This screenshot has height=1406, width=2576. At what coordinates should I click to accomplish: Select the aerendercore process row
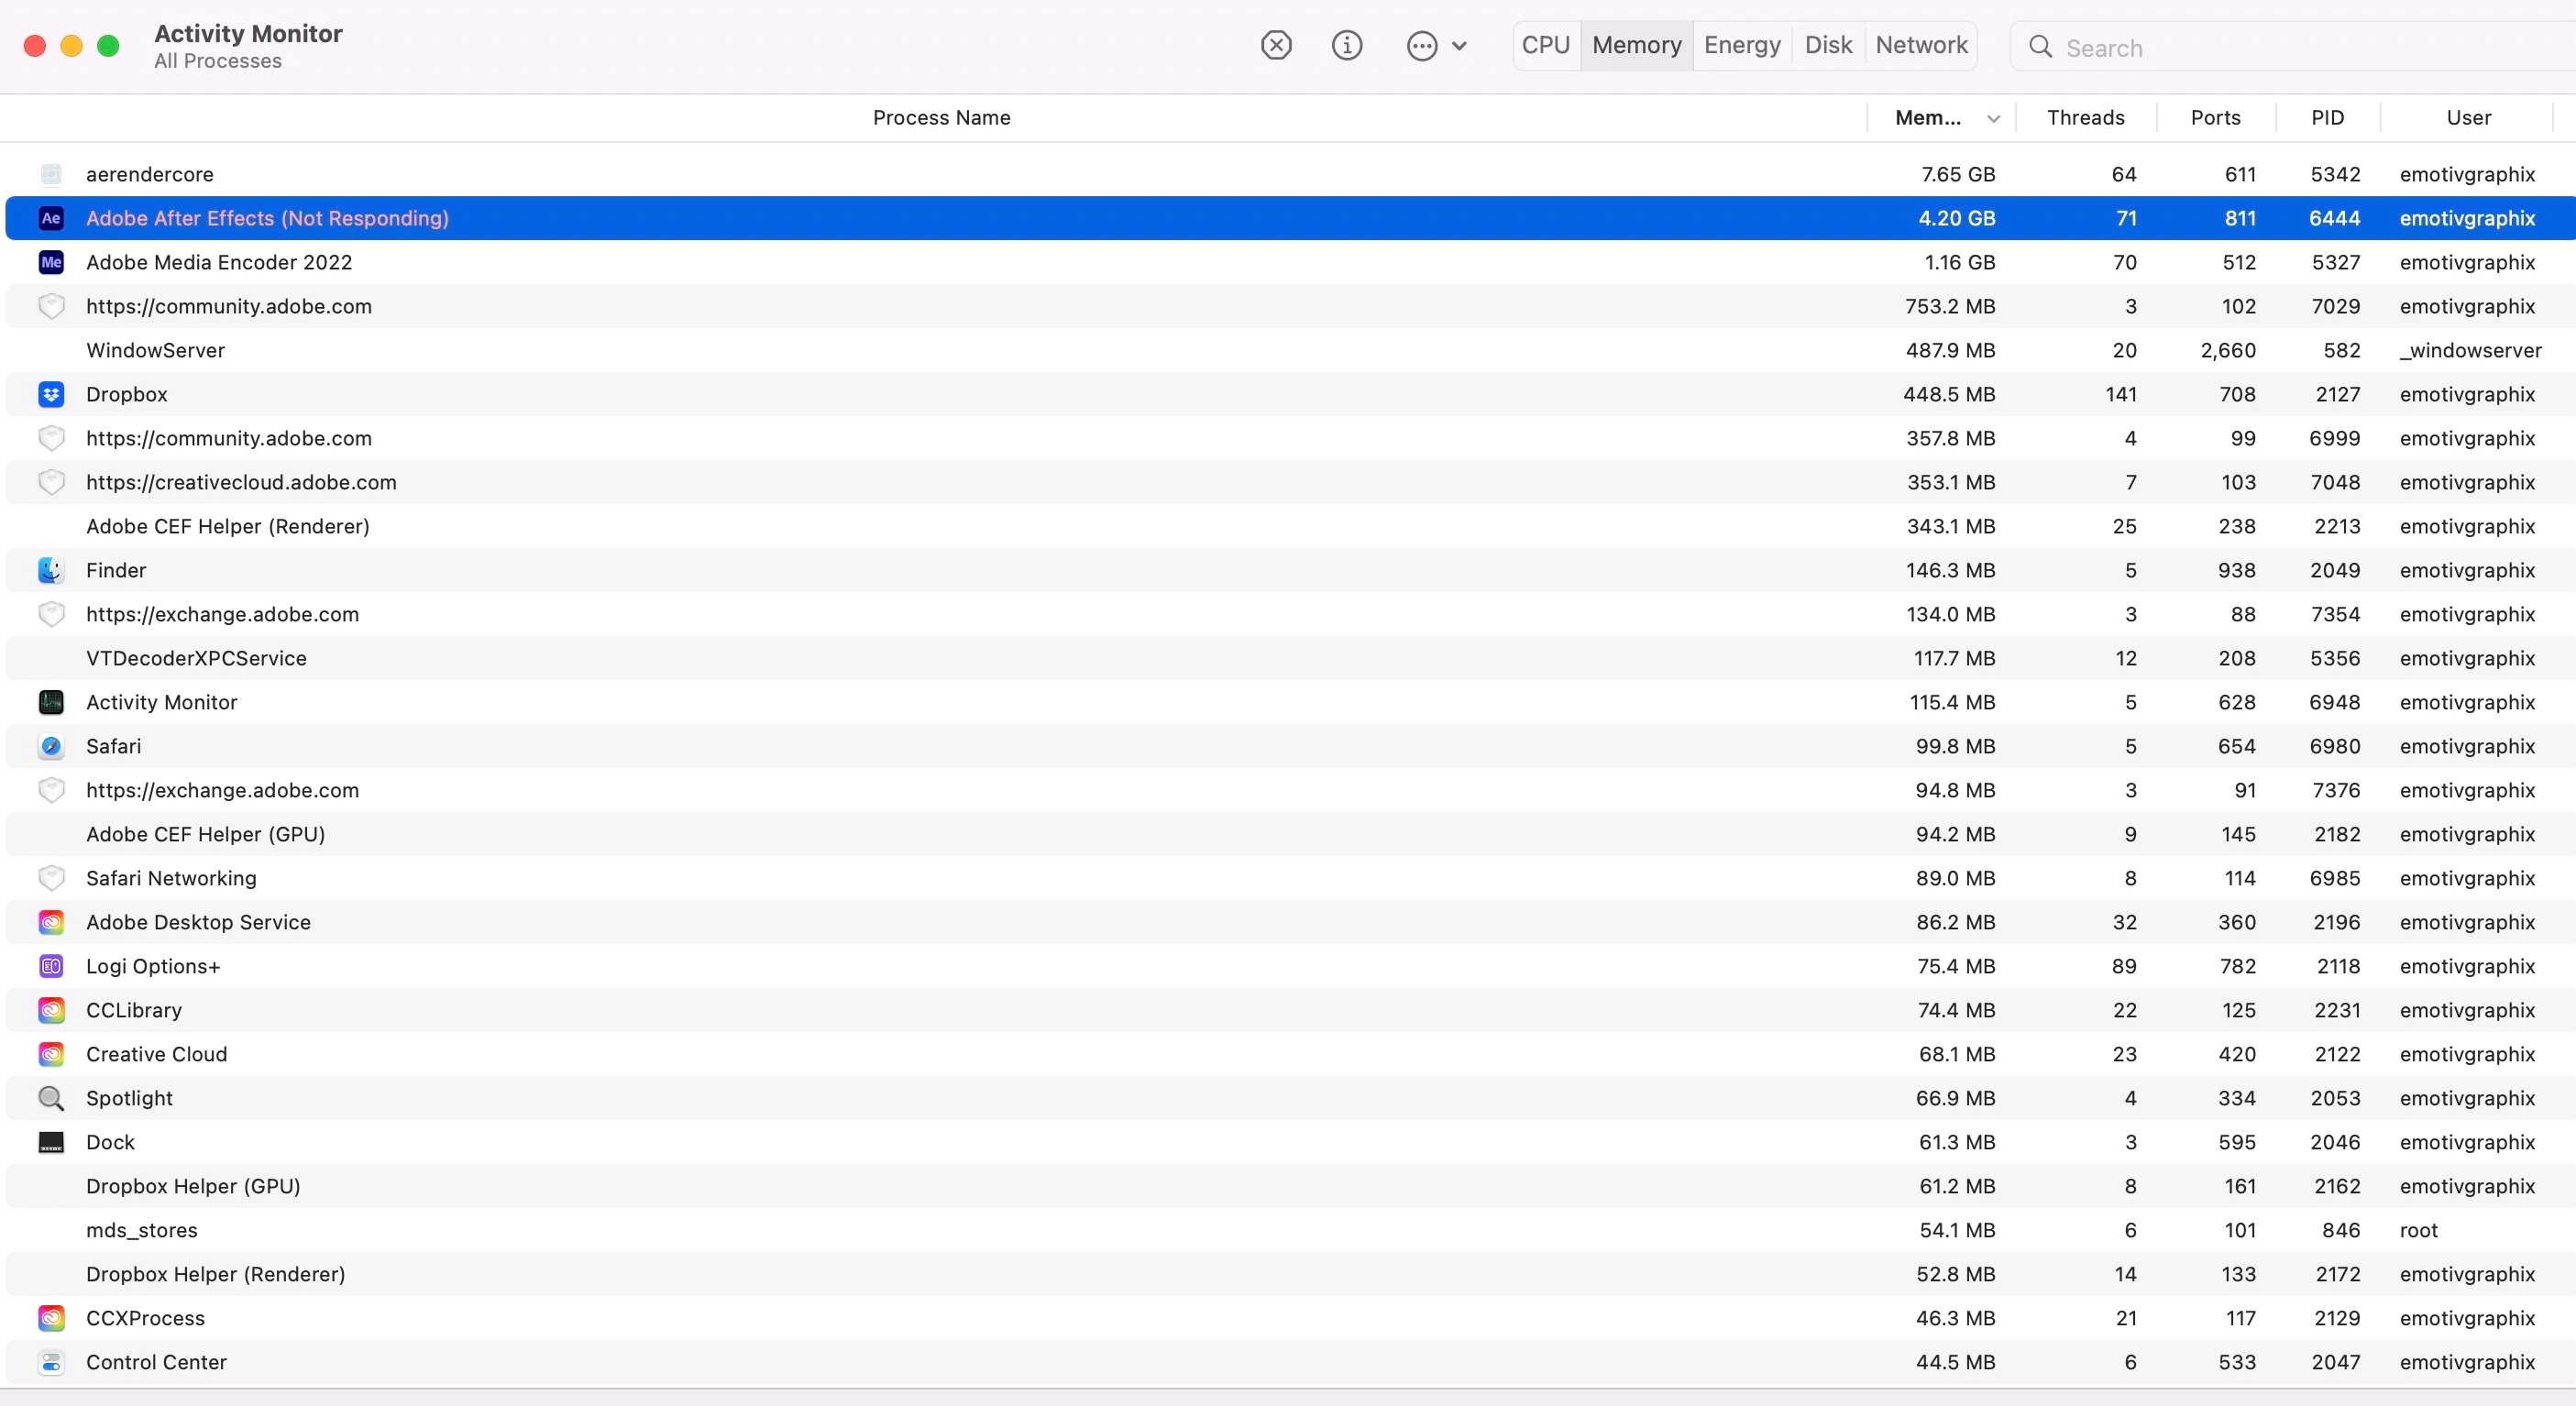[940, 174]
